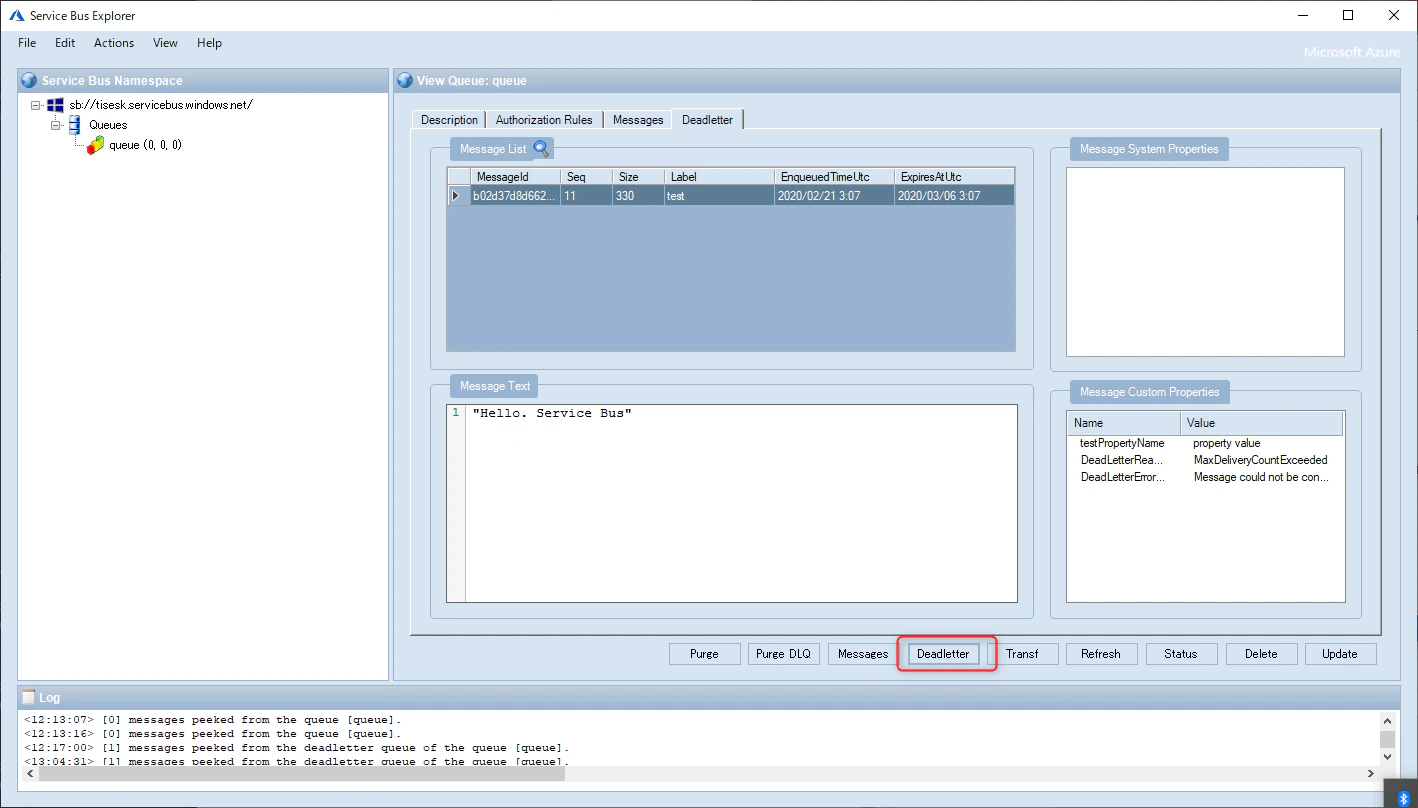
Task: Select the message ID cell b02d37d8d662...
Action: (514, 196)
